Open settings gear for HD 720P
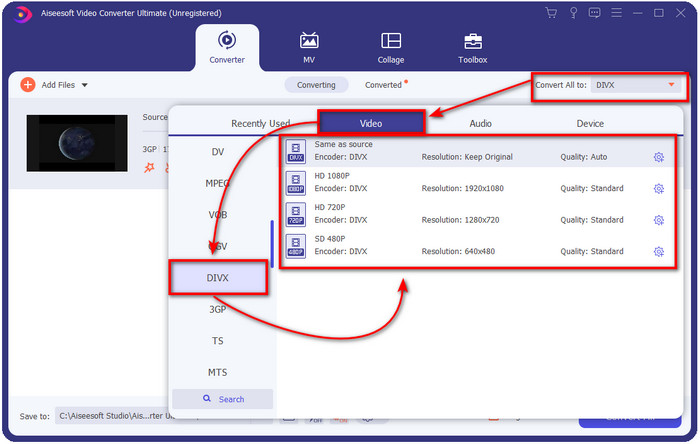This screenshot has height=444, width=700. tap(658, 220)
